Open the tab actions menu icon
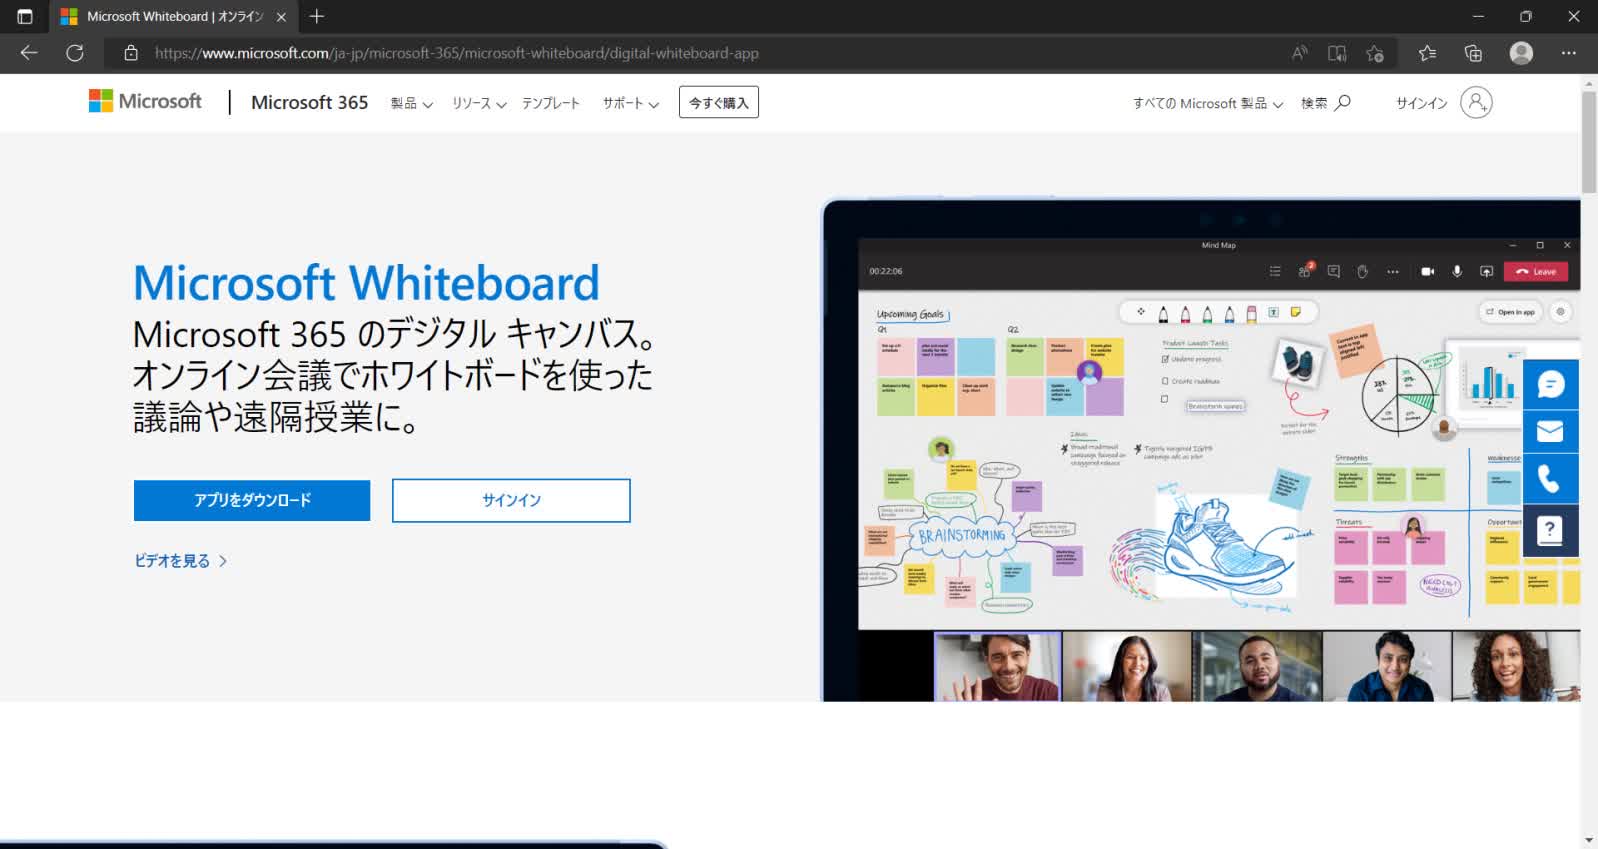This screenshot has height=849, width=1598. [x=25, y=16]
